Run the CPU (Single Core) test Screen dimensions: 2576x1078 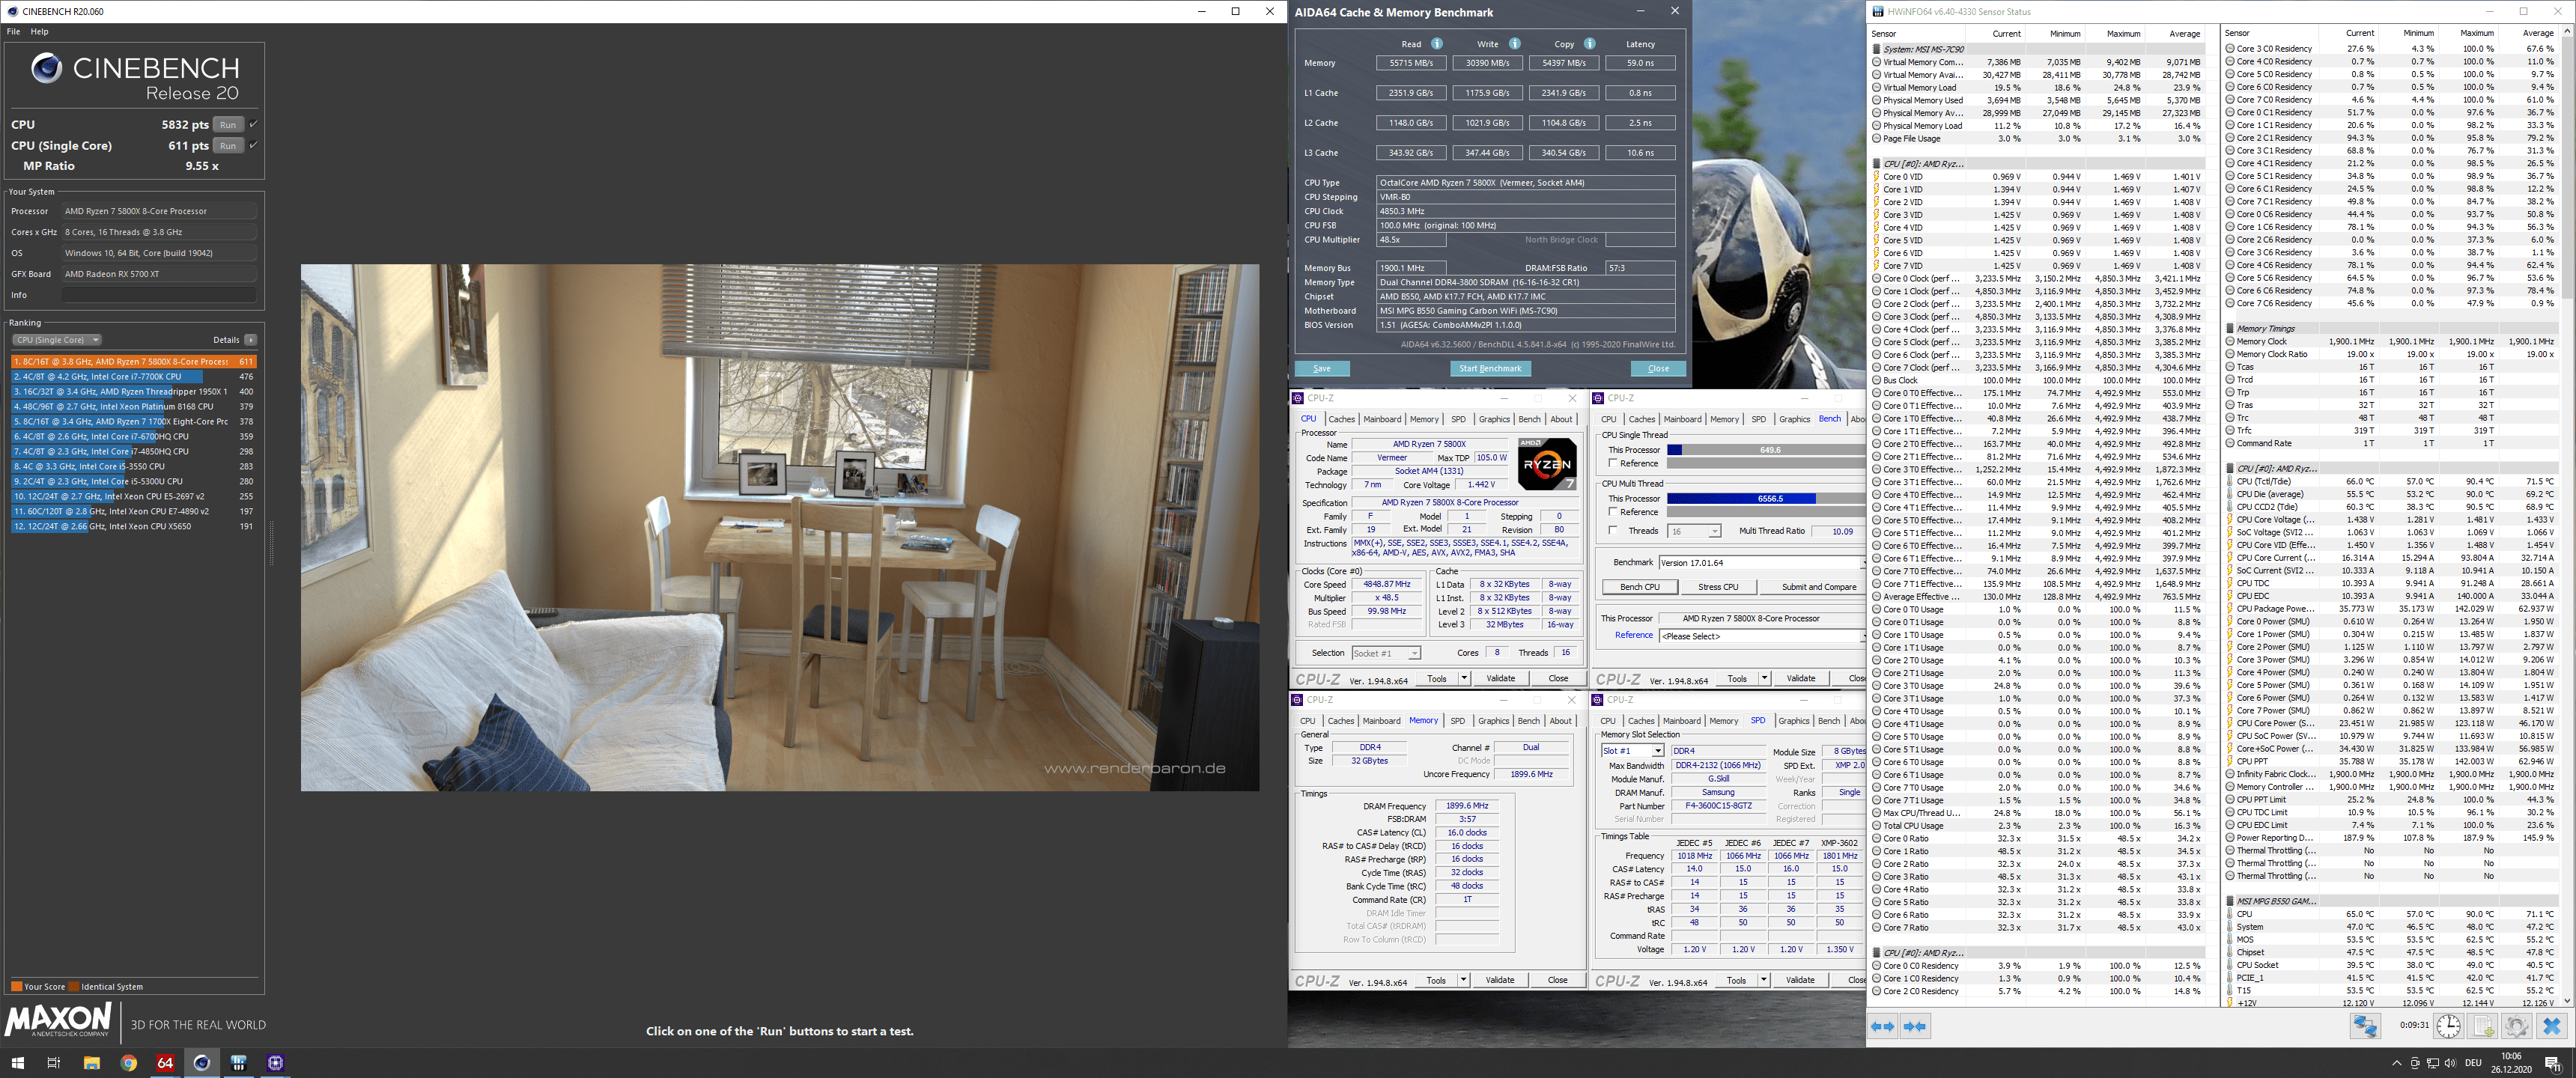(x=228, y=146)
